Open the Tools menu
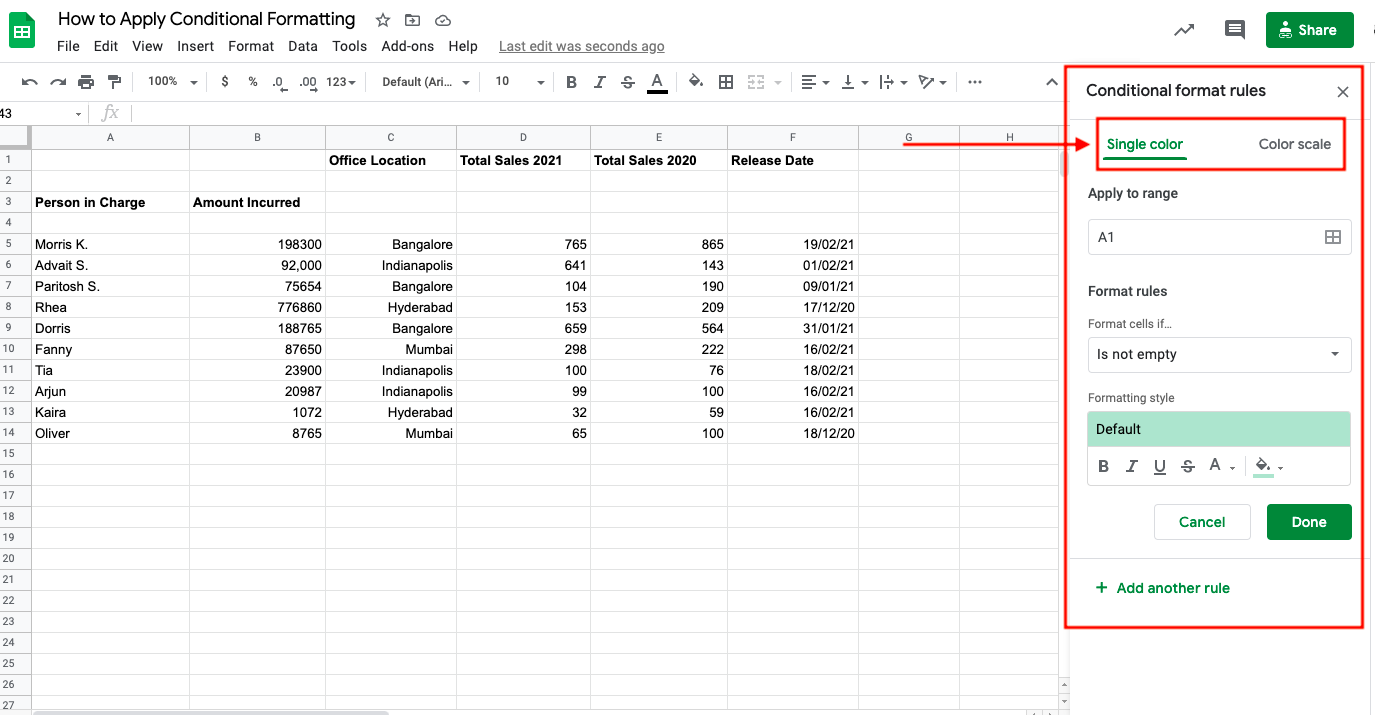The height and width of the screenshot is (715, 1375). (x=350, y=46)
